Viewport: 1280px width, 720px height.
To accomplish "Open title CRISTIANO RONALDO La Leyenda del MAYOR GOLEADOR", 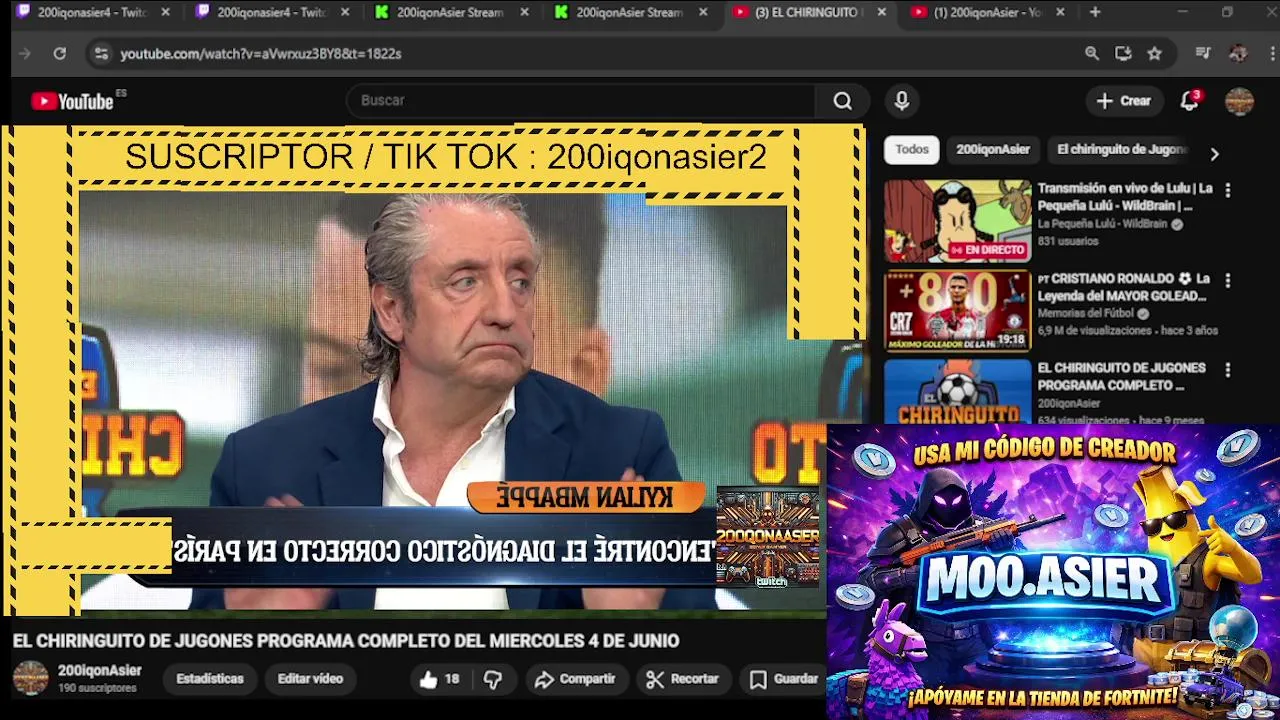I will click(x=1125, y=287).
